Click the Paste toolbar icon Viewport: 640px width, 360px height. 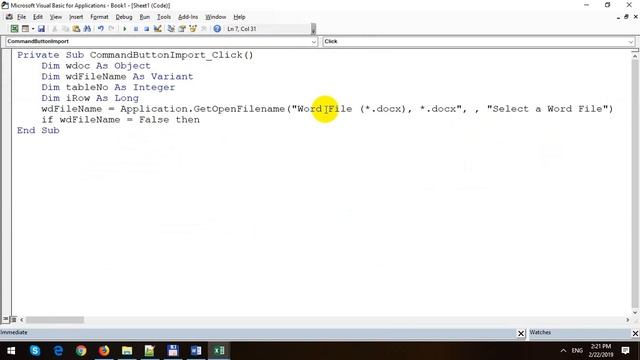tap(76, 29)
